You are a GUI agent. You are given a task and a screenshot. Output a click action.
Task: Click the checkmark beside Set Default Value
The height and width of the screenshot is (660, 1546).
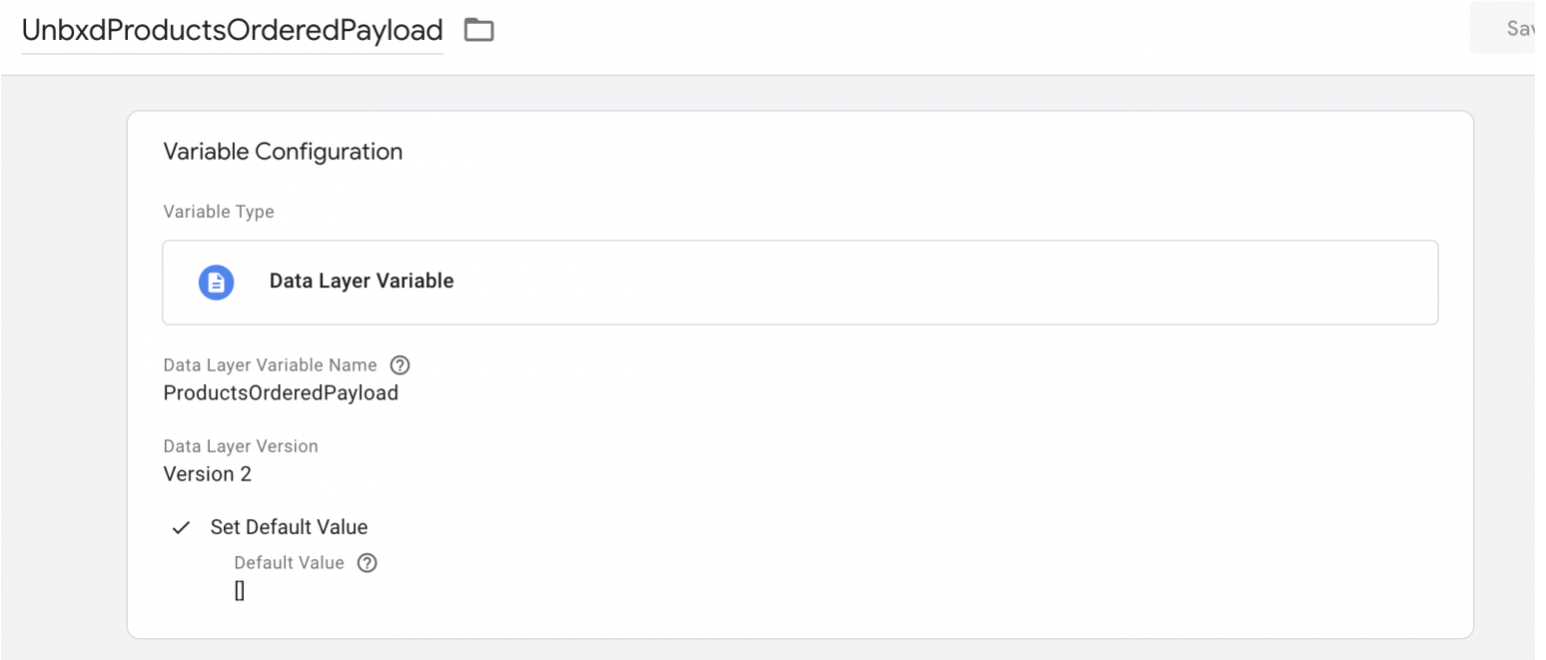(181, 527)
